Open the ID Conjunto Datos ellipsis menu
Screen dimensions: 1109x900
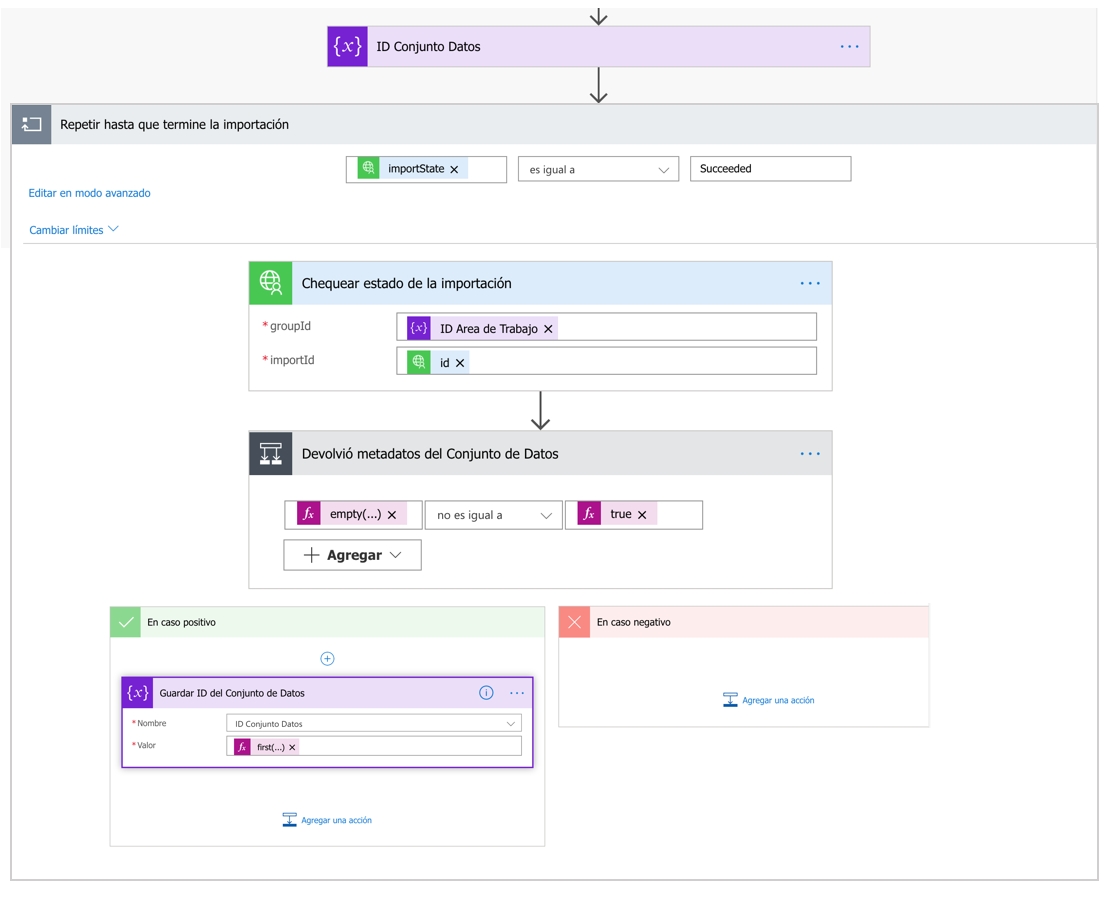849,47
